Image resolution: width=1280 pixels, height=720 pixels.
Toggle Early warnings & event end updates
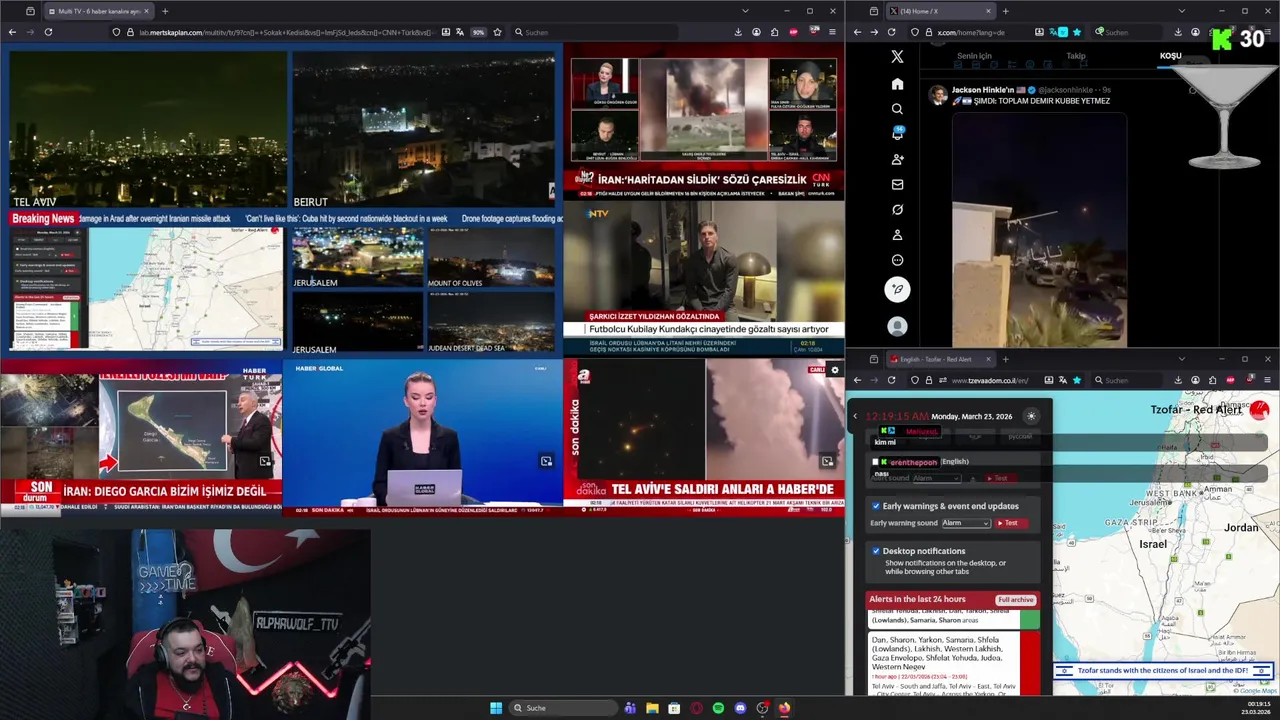click(x=876, y=506)
